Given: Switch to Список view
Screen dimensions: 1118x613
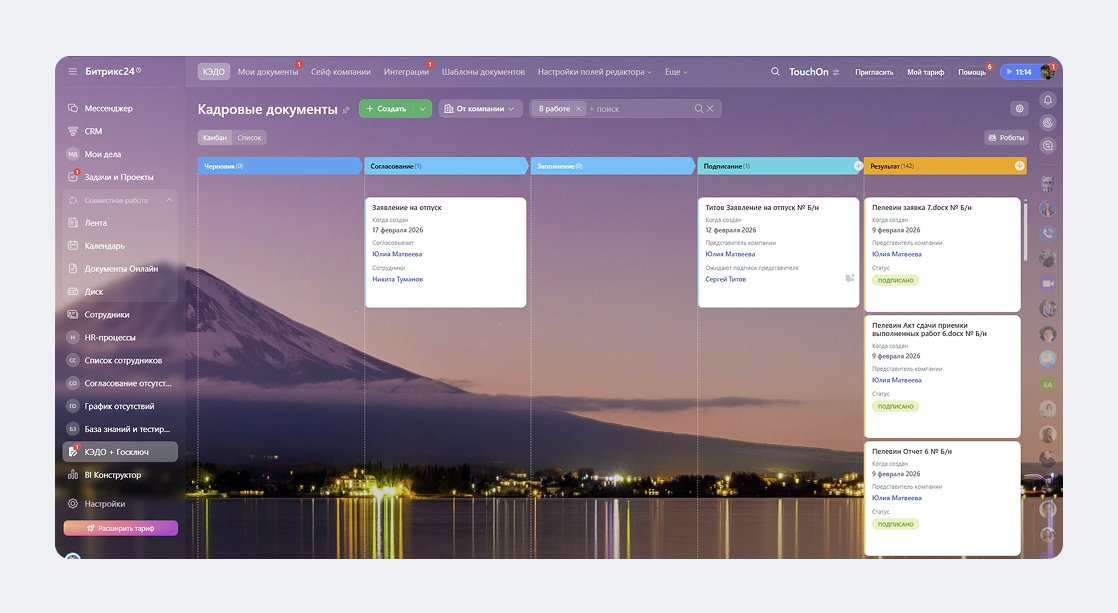Looking at the screenshot, I should pos(249,138).
